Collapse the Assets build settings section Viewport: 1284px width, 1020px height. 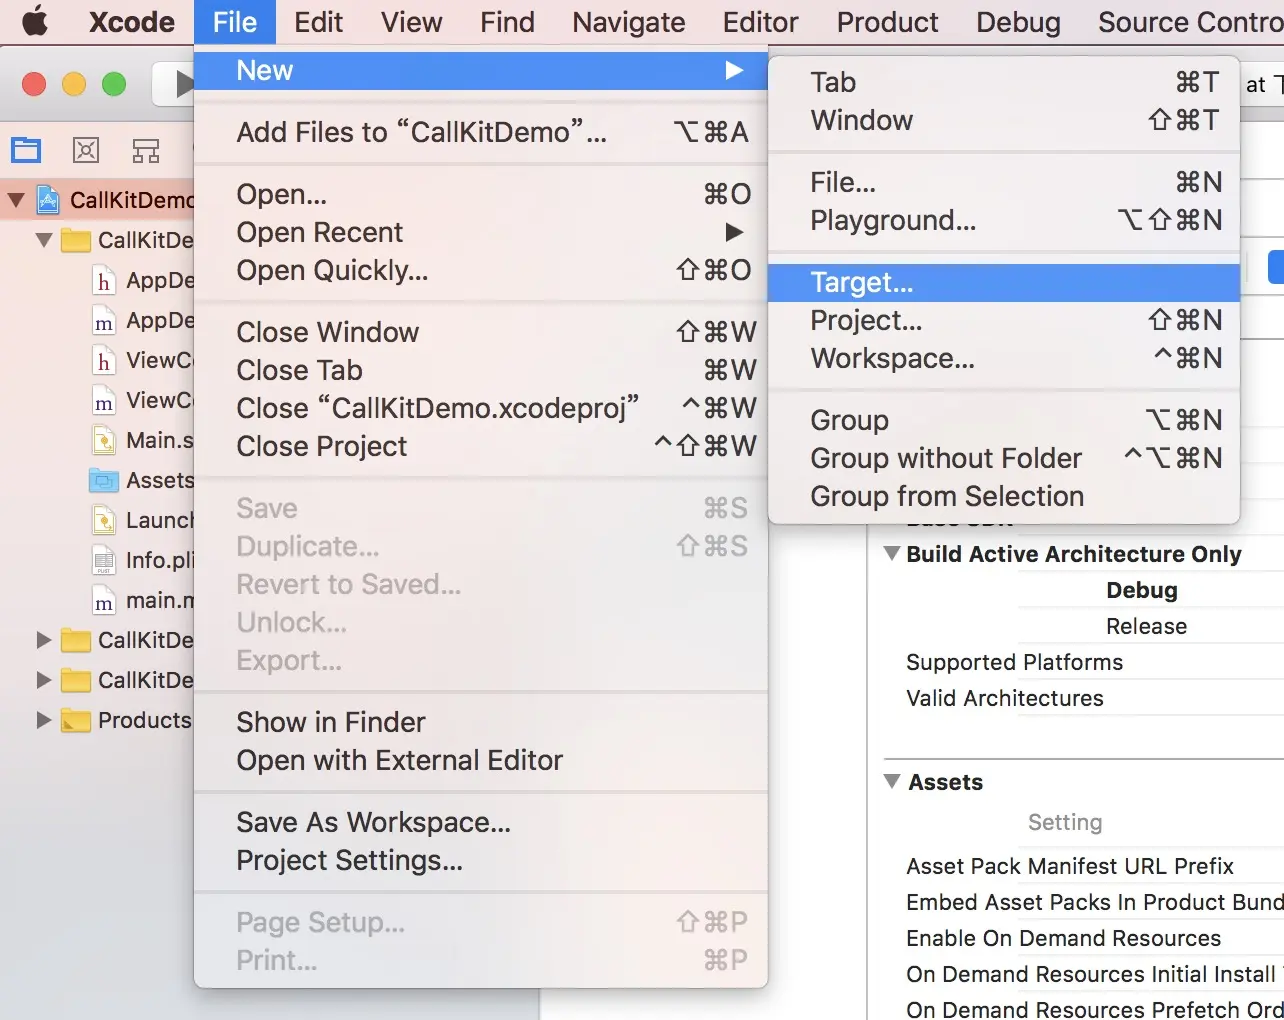892,781
